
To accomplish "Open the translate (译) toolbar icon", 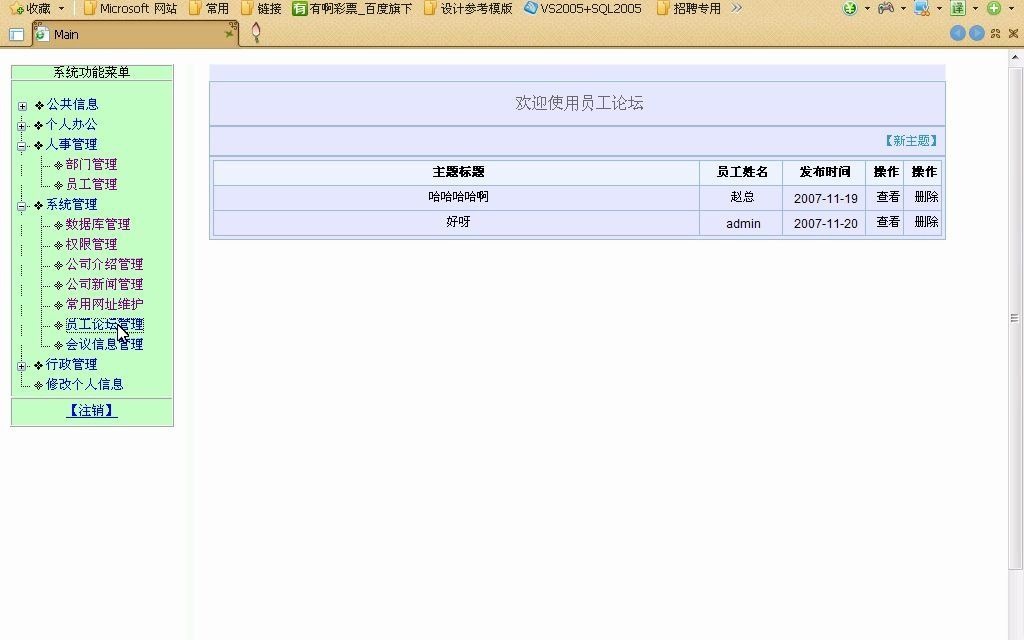I will tap(958, 8).
